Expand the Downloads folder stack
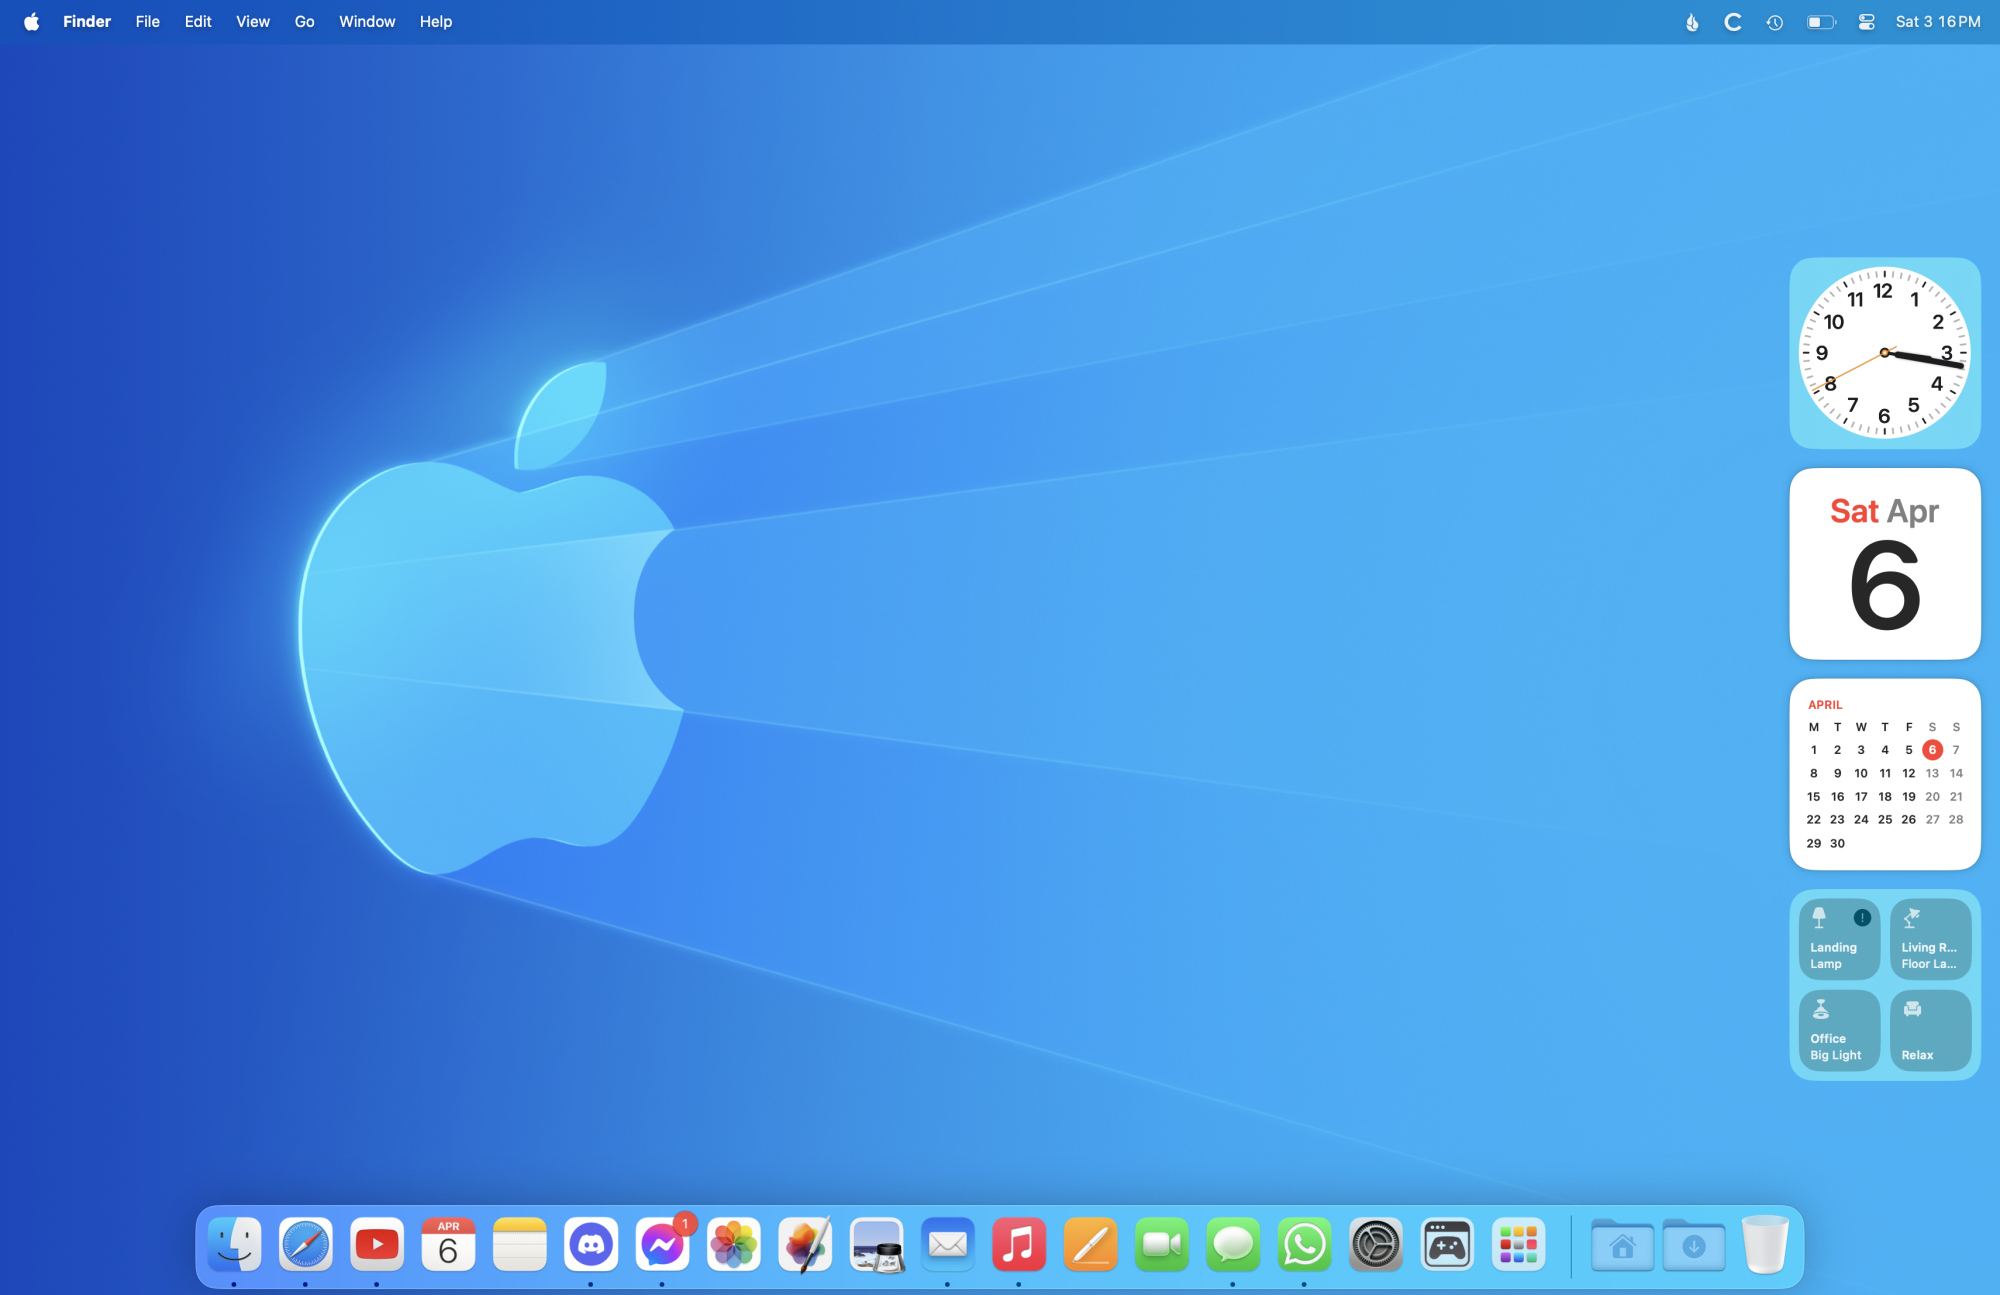 1694,1245
